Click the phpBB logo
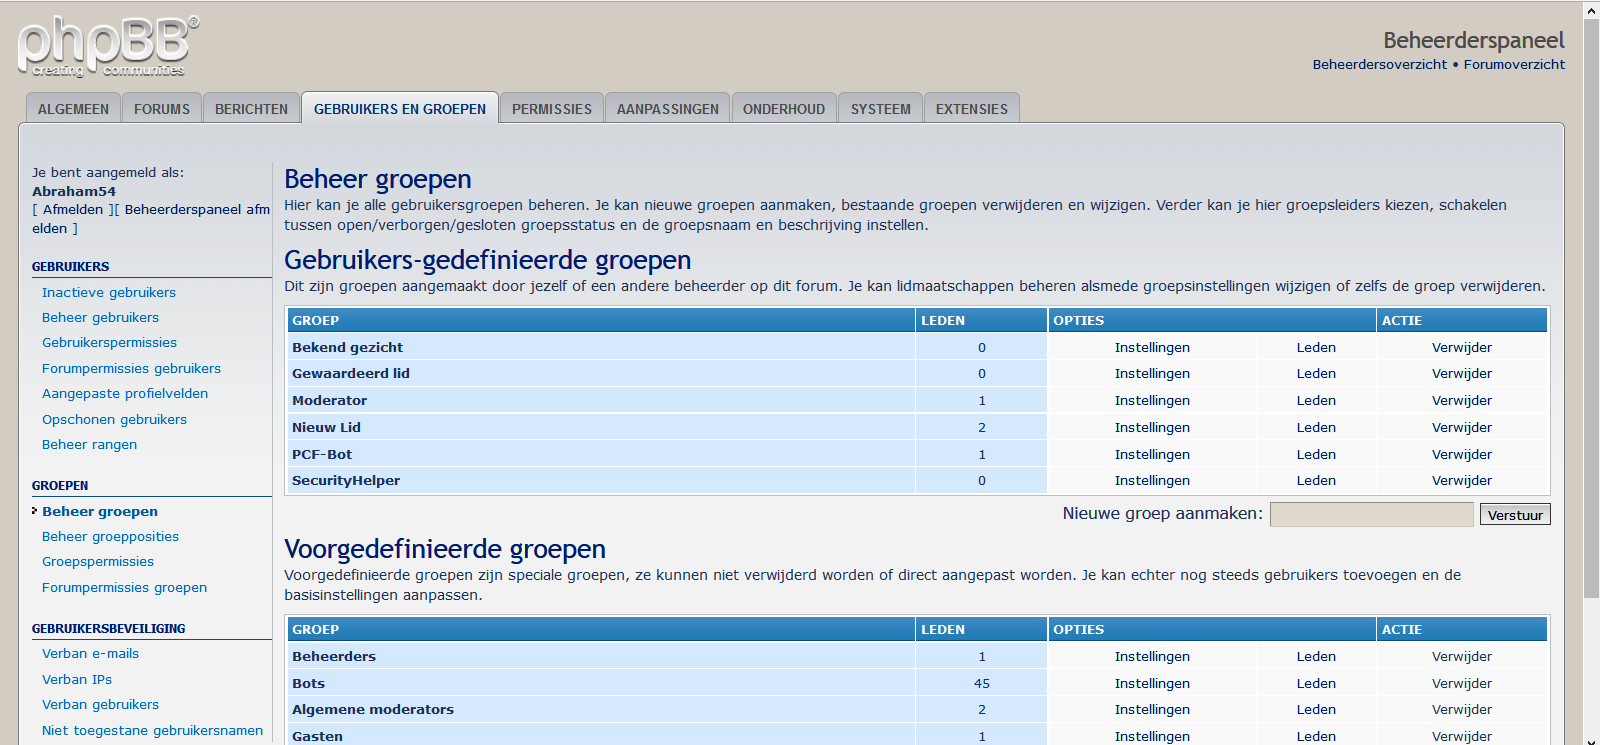Image resolution: width=1600 pixels, height=745 pixels. pos(108,46)
